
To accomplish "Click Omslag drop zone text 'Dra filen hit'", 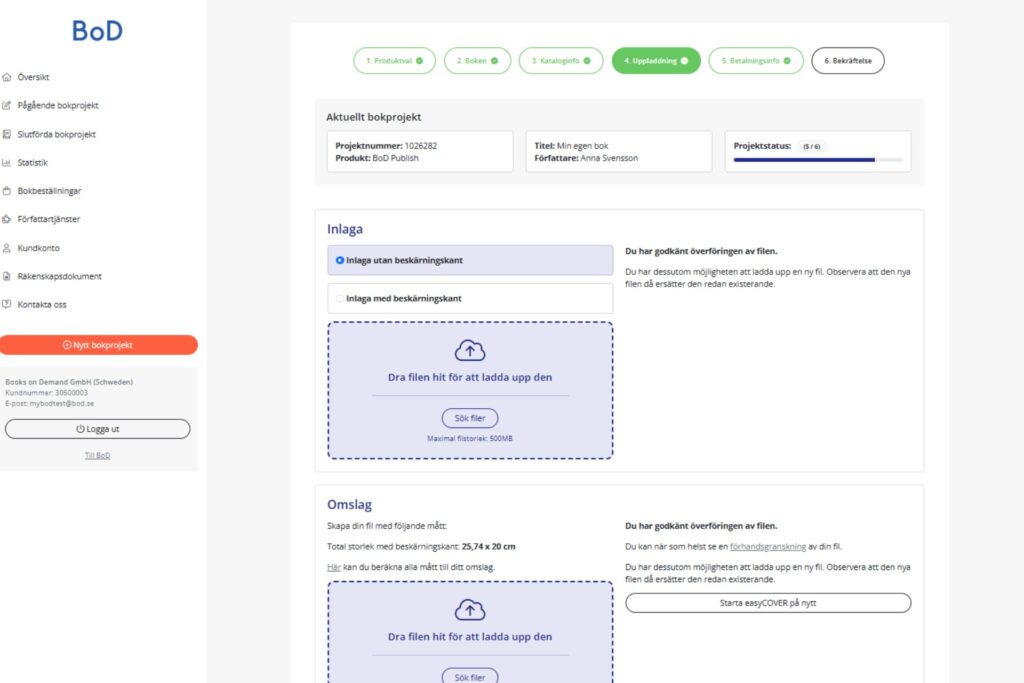I will [x=470, y=637].
